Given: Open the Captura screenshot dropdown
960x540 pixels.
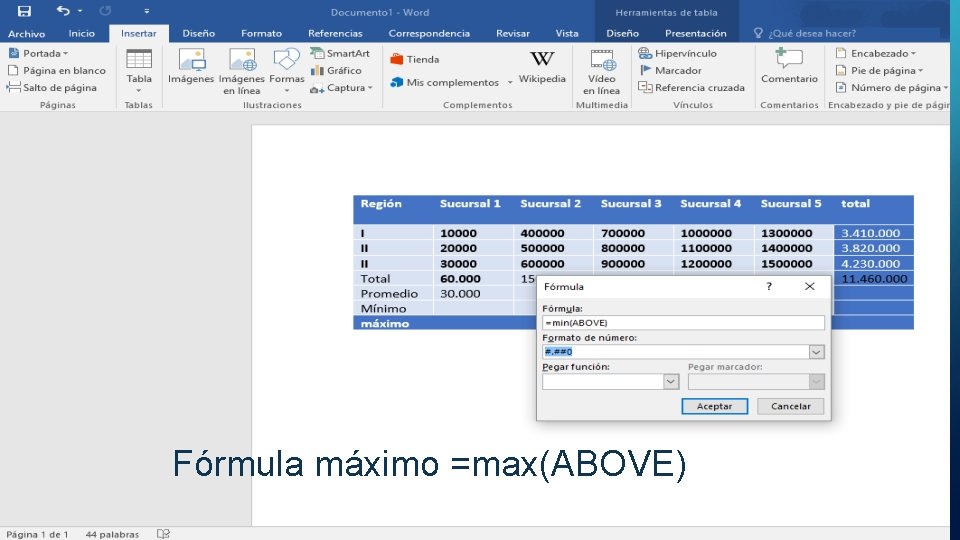Looking at the screenshot, I should [x=342, y=88].
